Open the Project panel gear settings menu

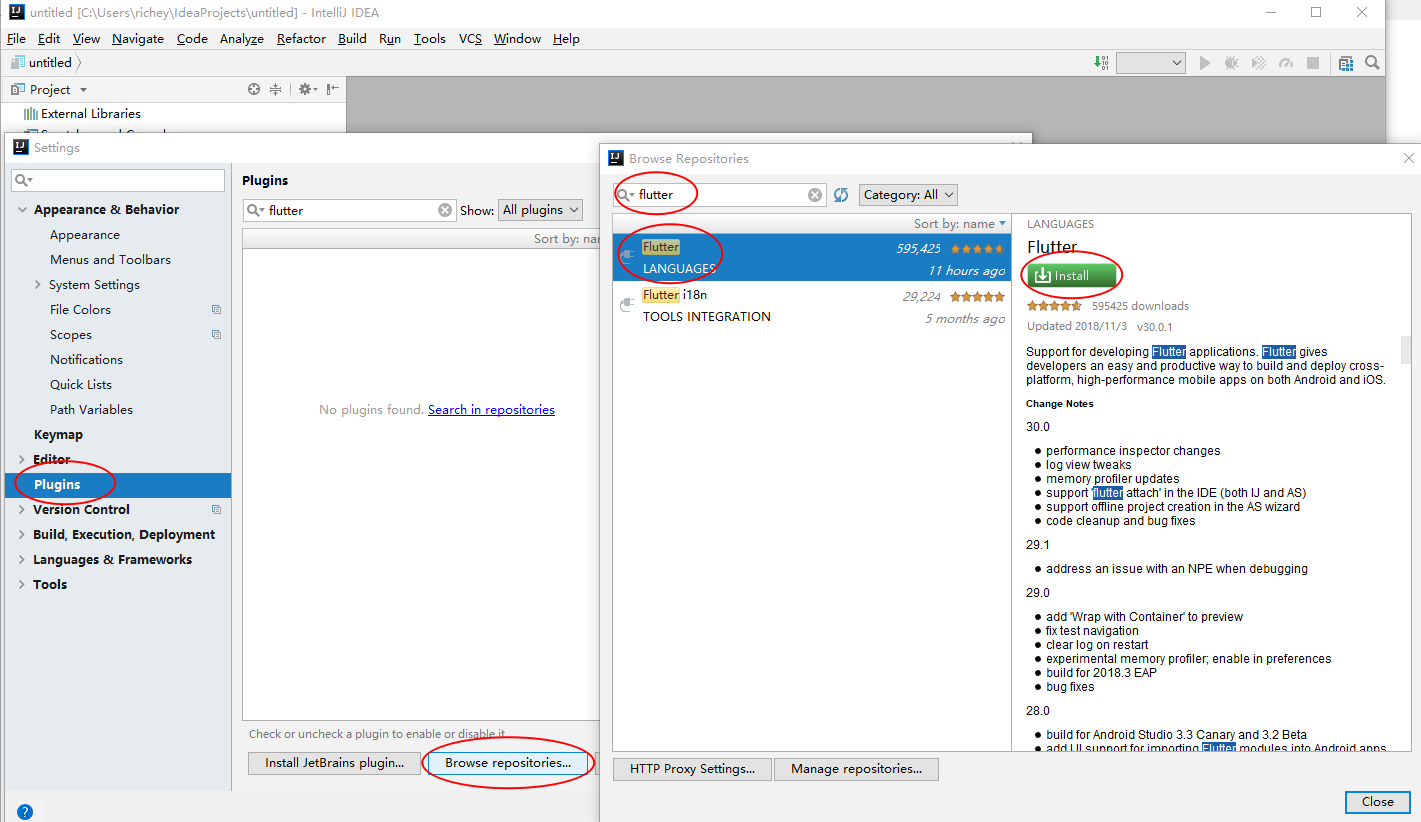point(307,89)
